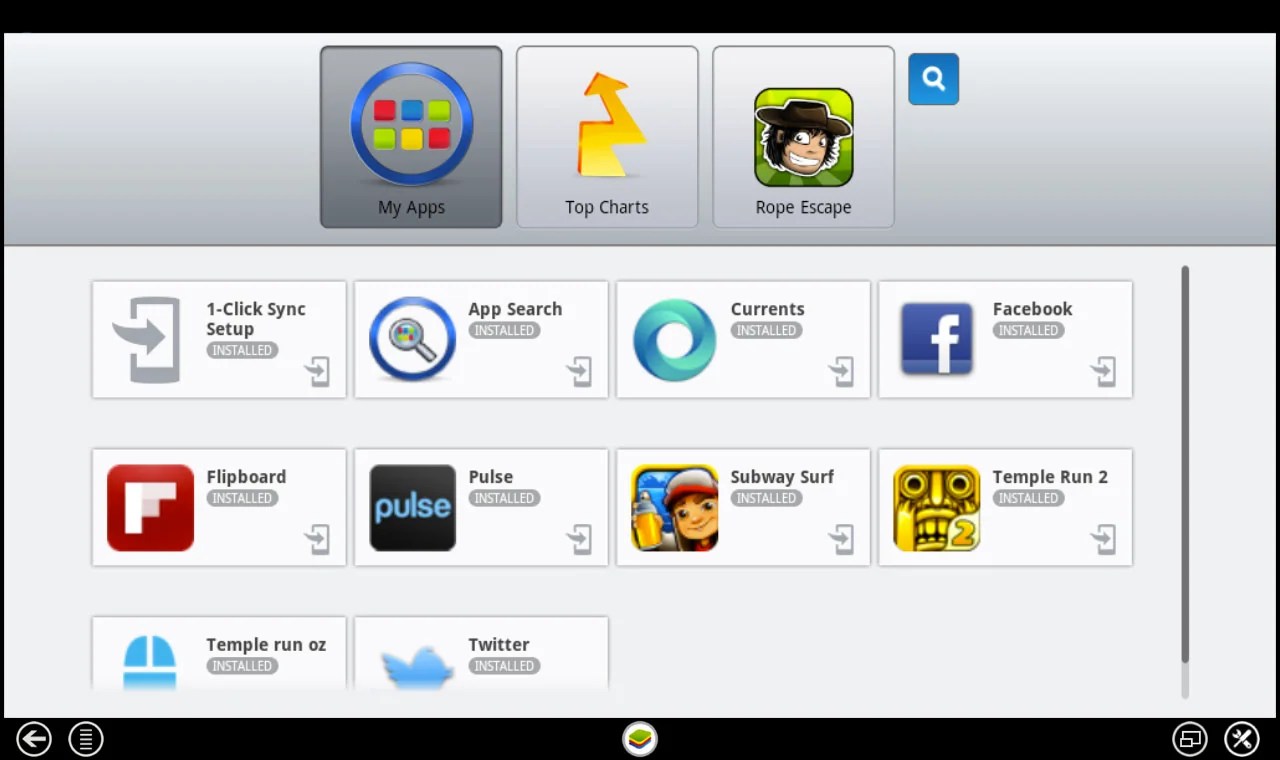Viewport: 1280px width, 760px height.
Task: Open the Pulse app icon
Action: (412, 507)
